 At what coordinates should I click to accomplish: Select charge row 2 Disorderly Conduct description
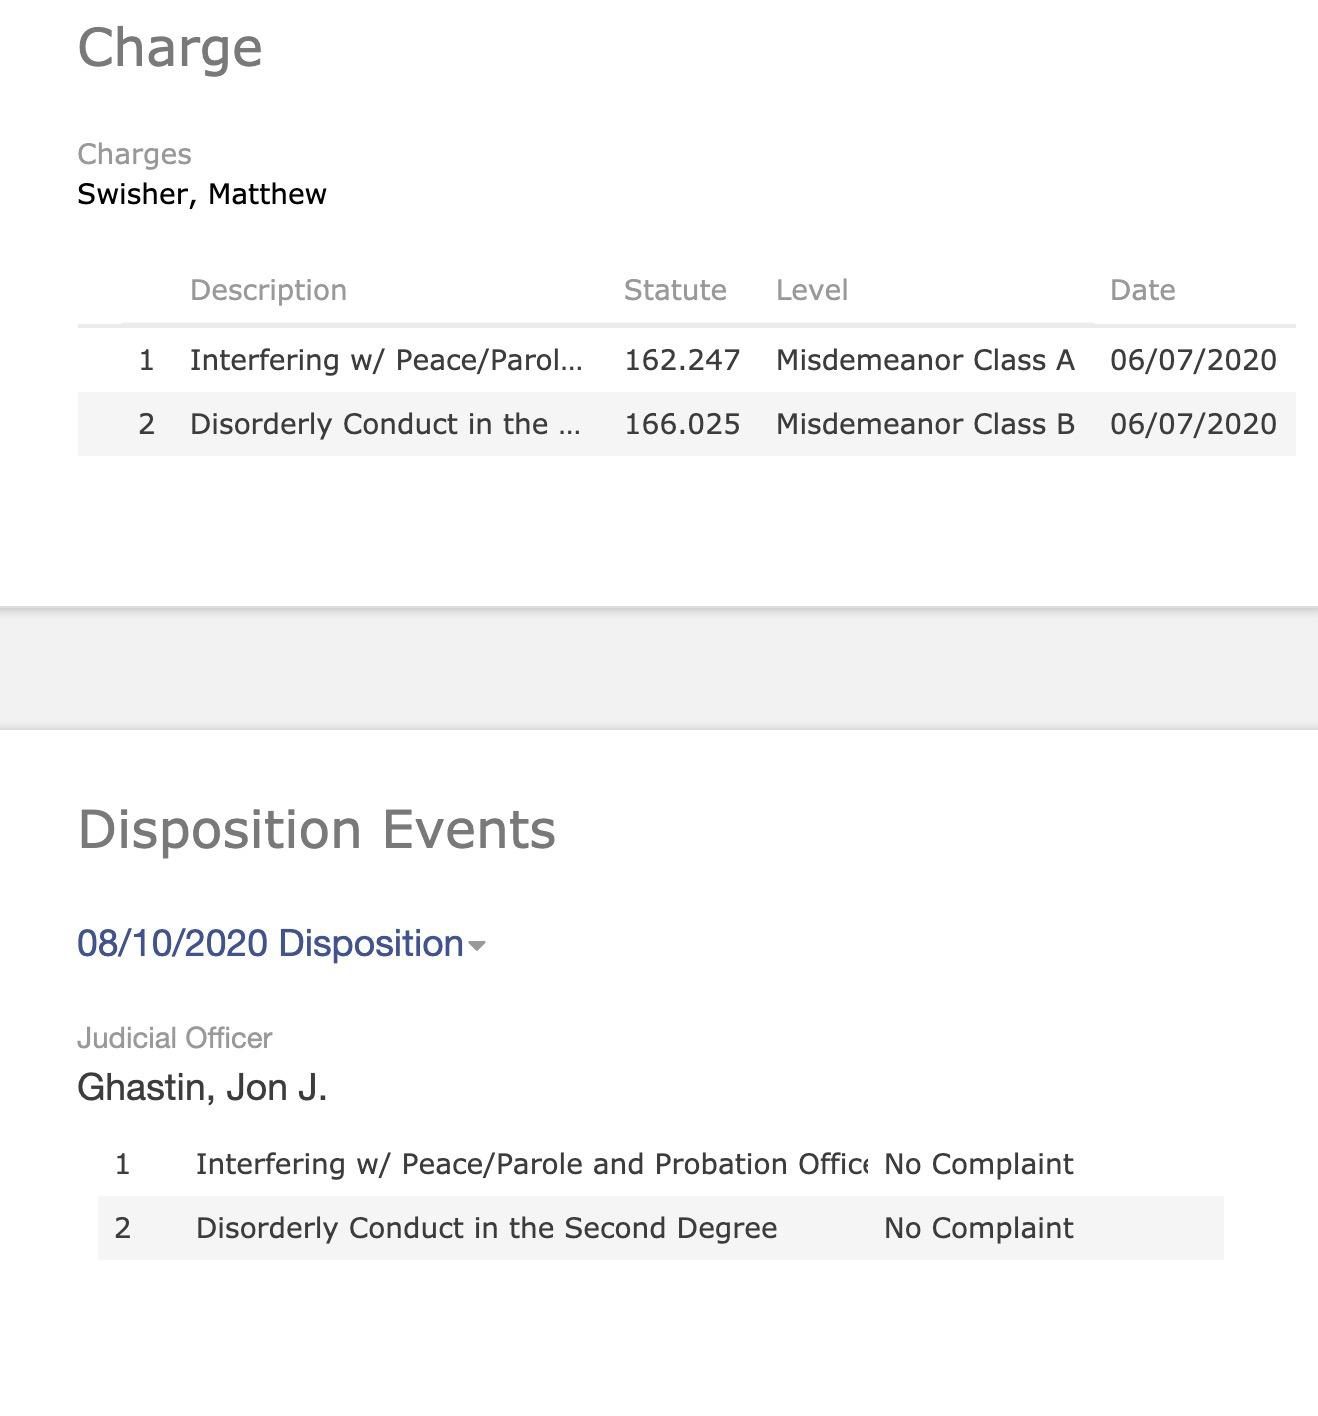click(x=385, y=424)
